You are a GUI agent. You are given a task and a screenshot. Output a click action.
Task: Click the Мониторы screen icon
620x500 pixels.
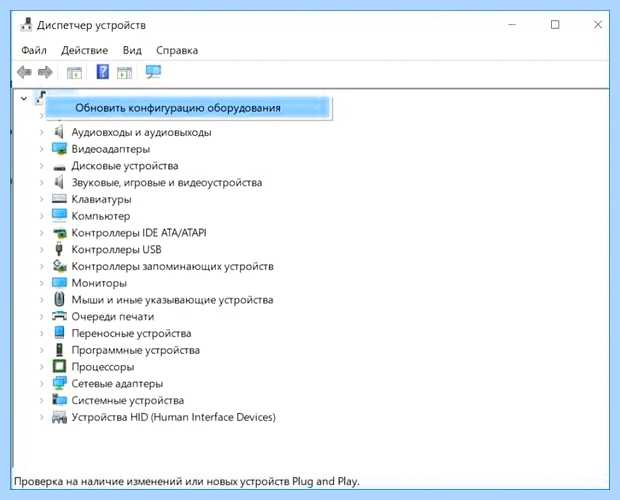59,283
